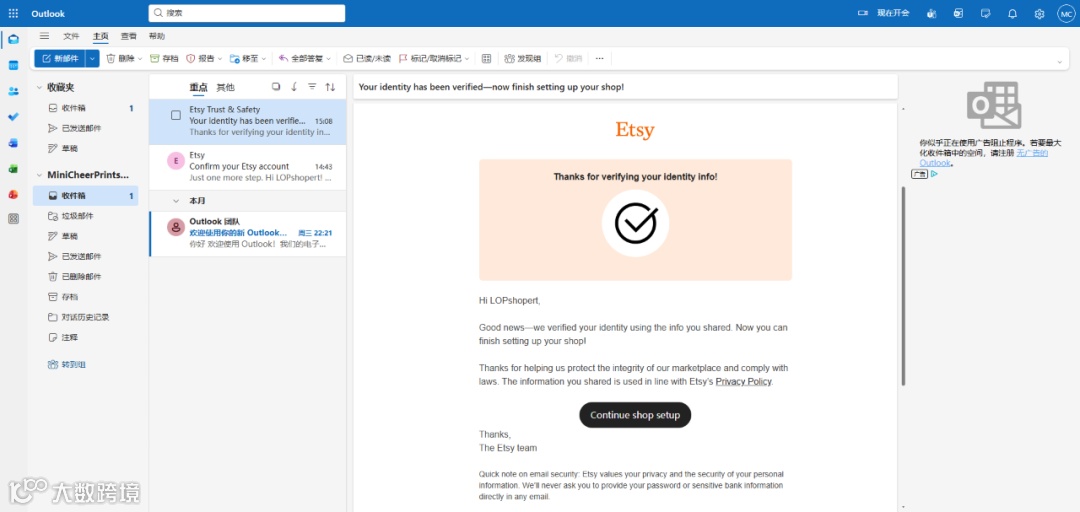Open 标记/取消标记 flag dropdown

(x=467, y=59)
